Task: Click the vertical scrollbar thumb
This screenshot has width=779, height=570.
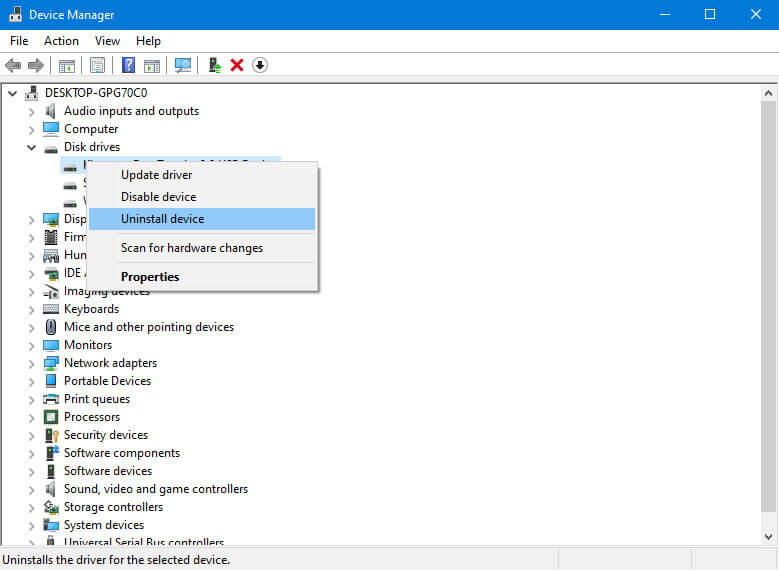Action: tap(769, 306)
